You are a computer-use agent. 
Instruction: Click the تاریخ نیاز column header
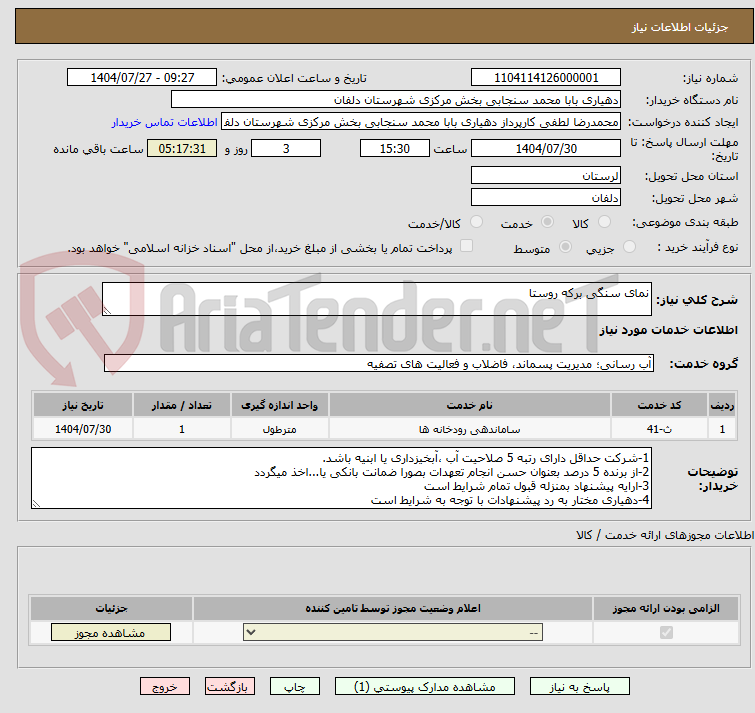coord(83,405)
